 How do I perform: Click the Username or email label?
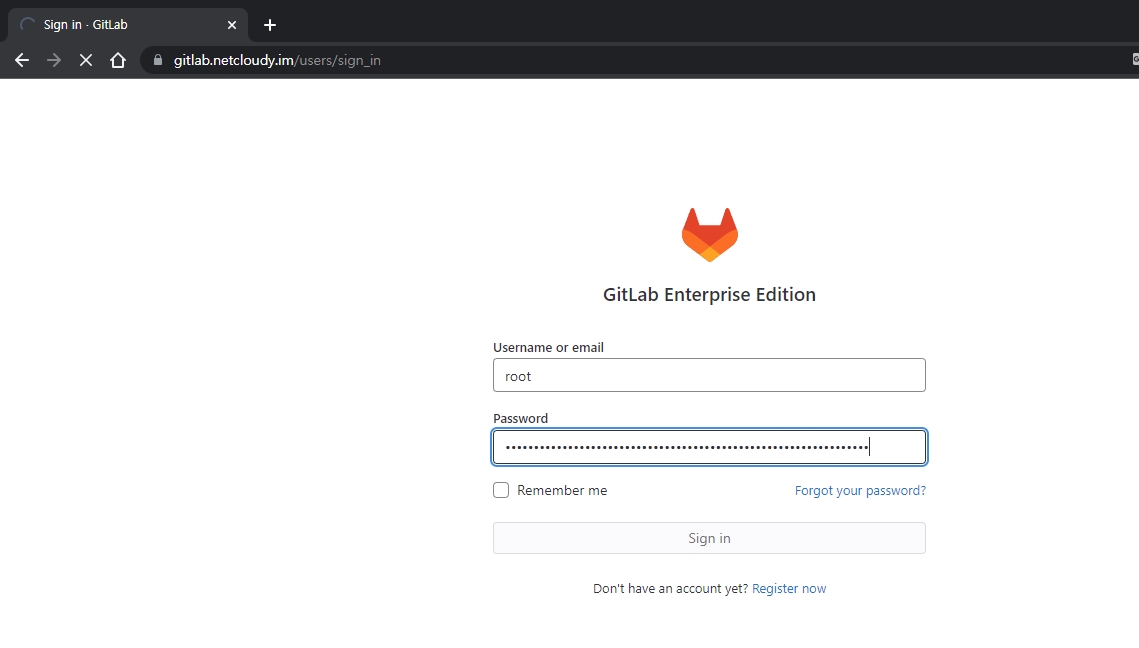[x=548, y=347]
